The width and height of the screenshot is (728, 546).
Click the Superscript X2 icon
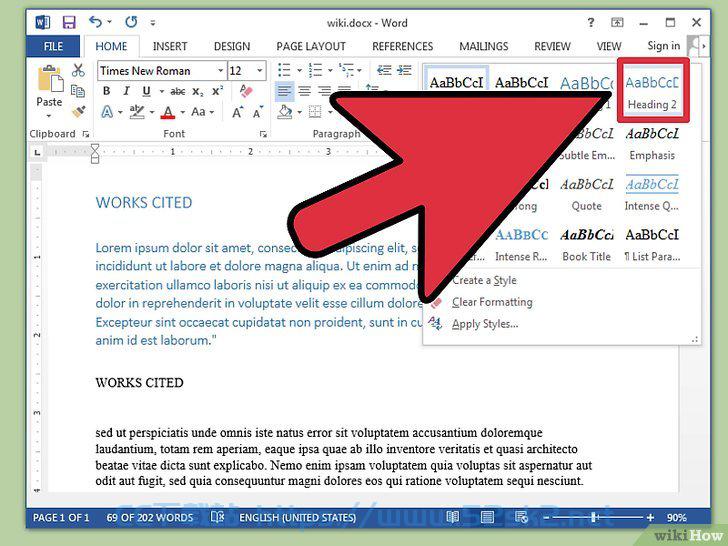217,91
